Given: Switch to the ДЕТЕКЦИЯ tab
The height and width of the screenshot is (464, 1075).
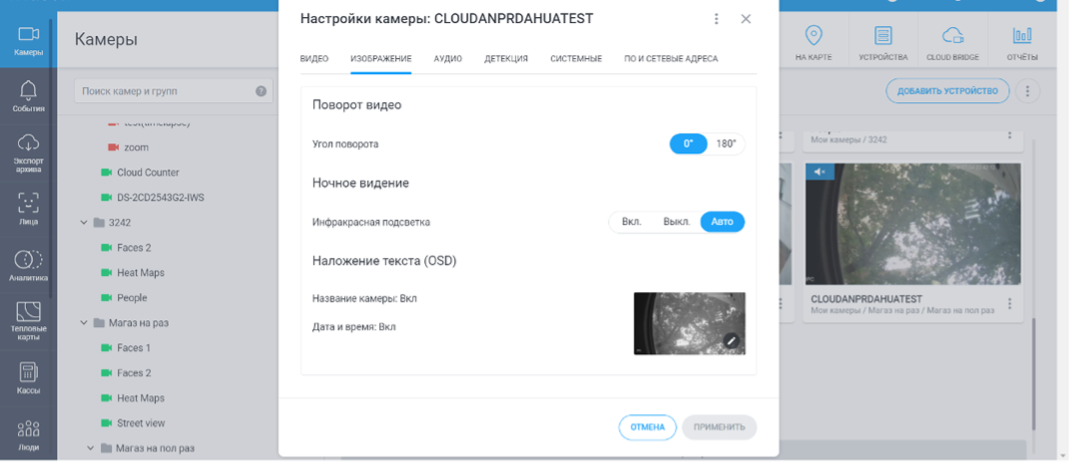Looking at the screenshot, I should coord(506,59).
